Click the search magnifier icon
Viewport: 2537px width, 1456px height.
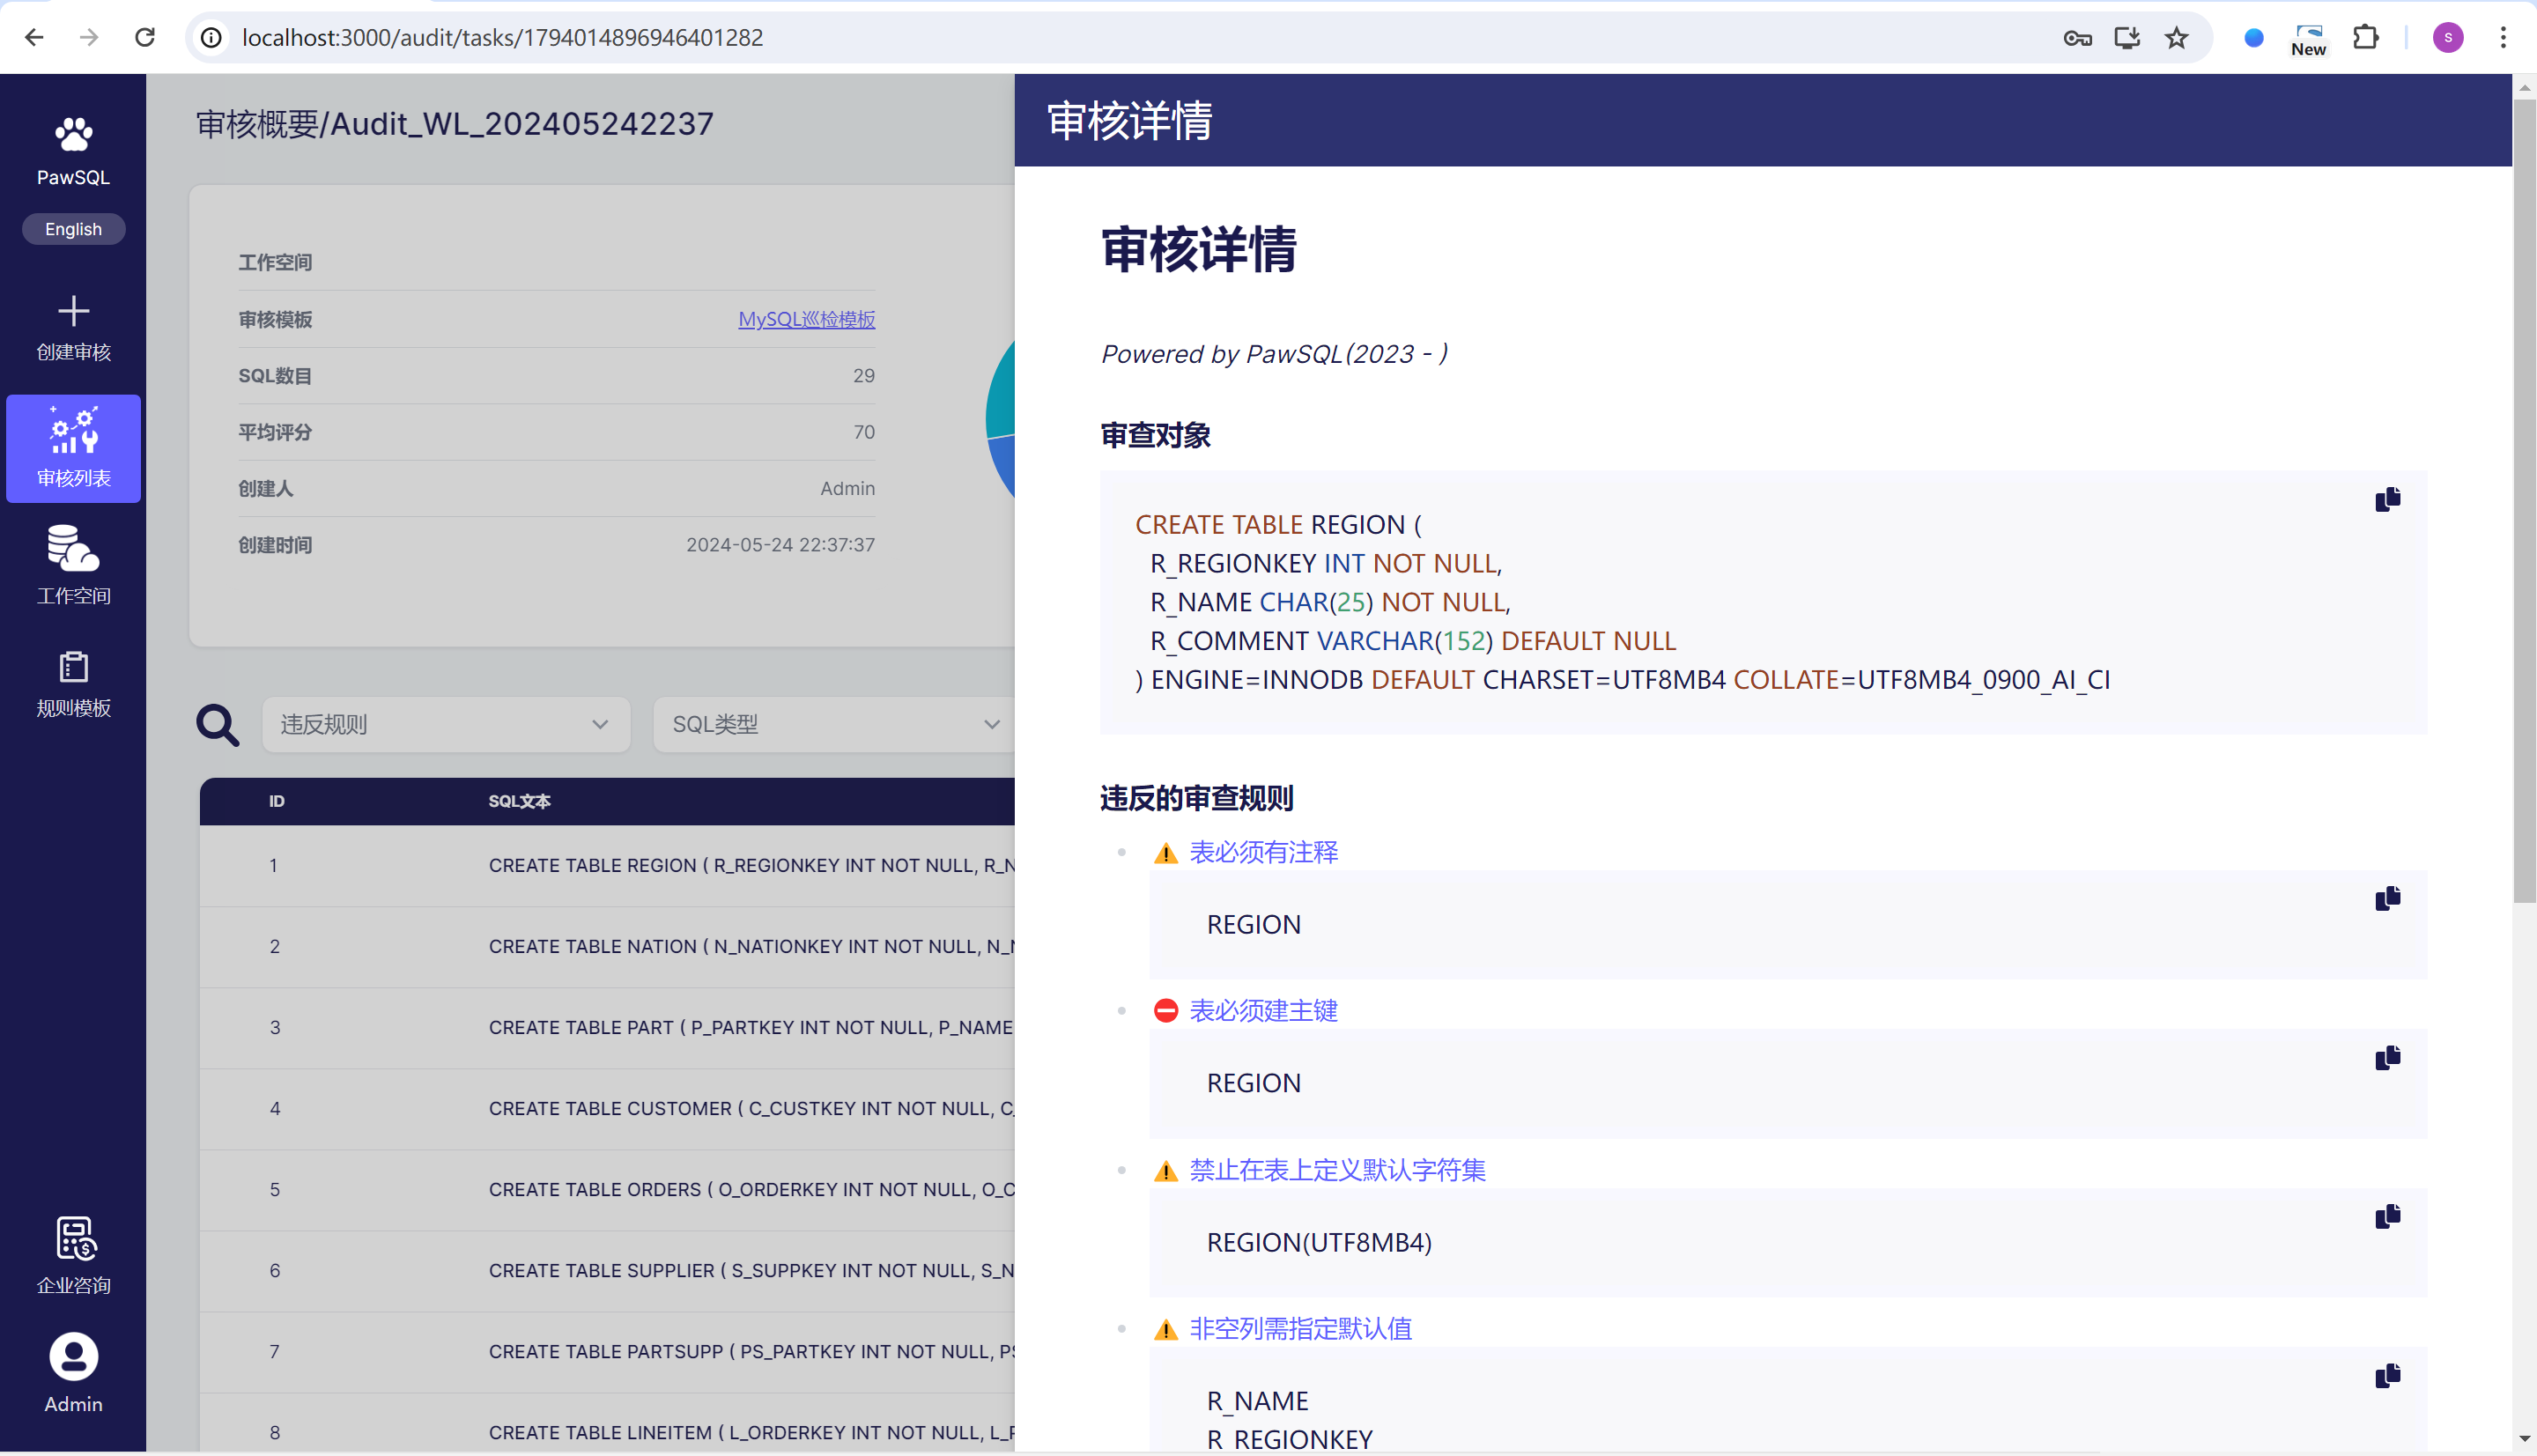click(217, 725)
